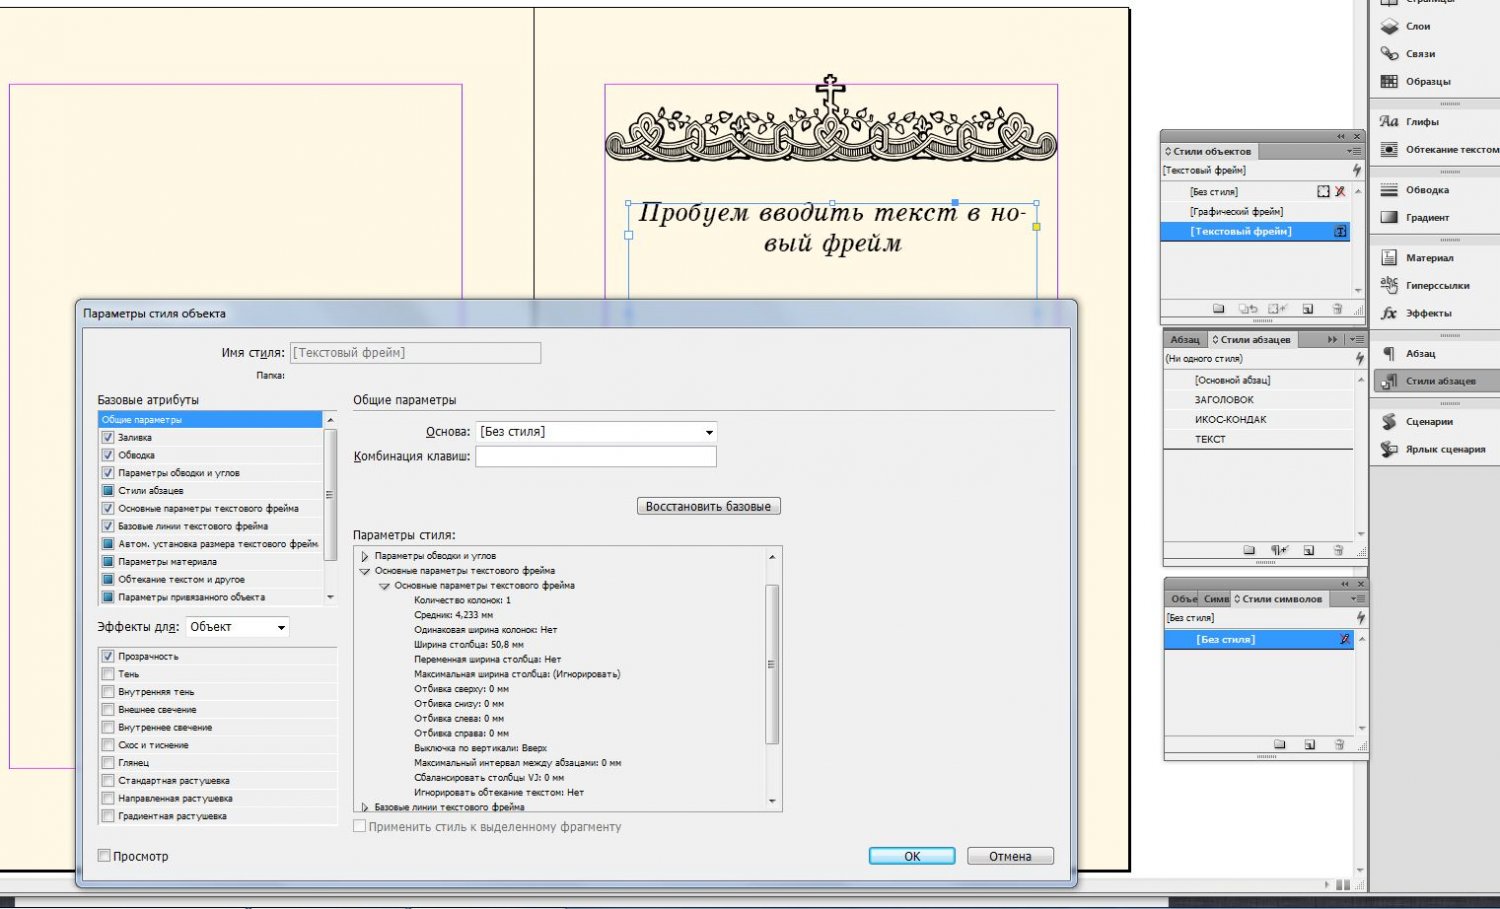Screen dimensions: 1500x909
Task: Enable Градиентная растушевка checkbox
Action: click(108, 816)
